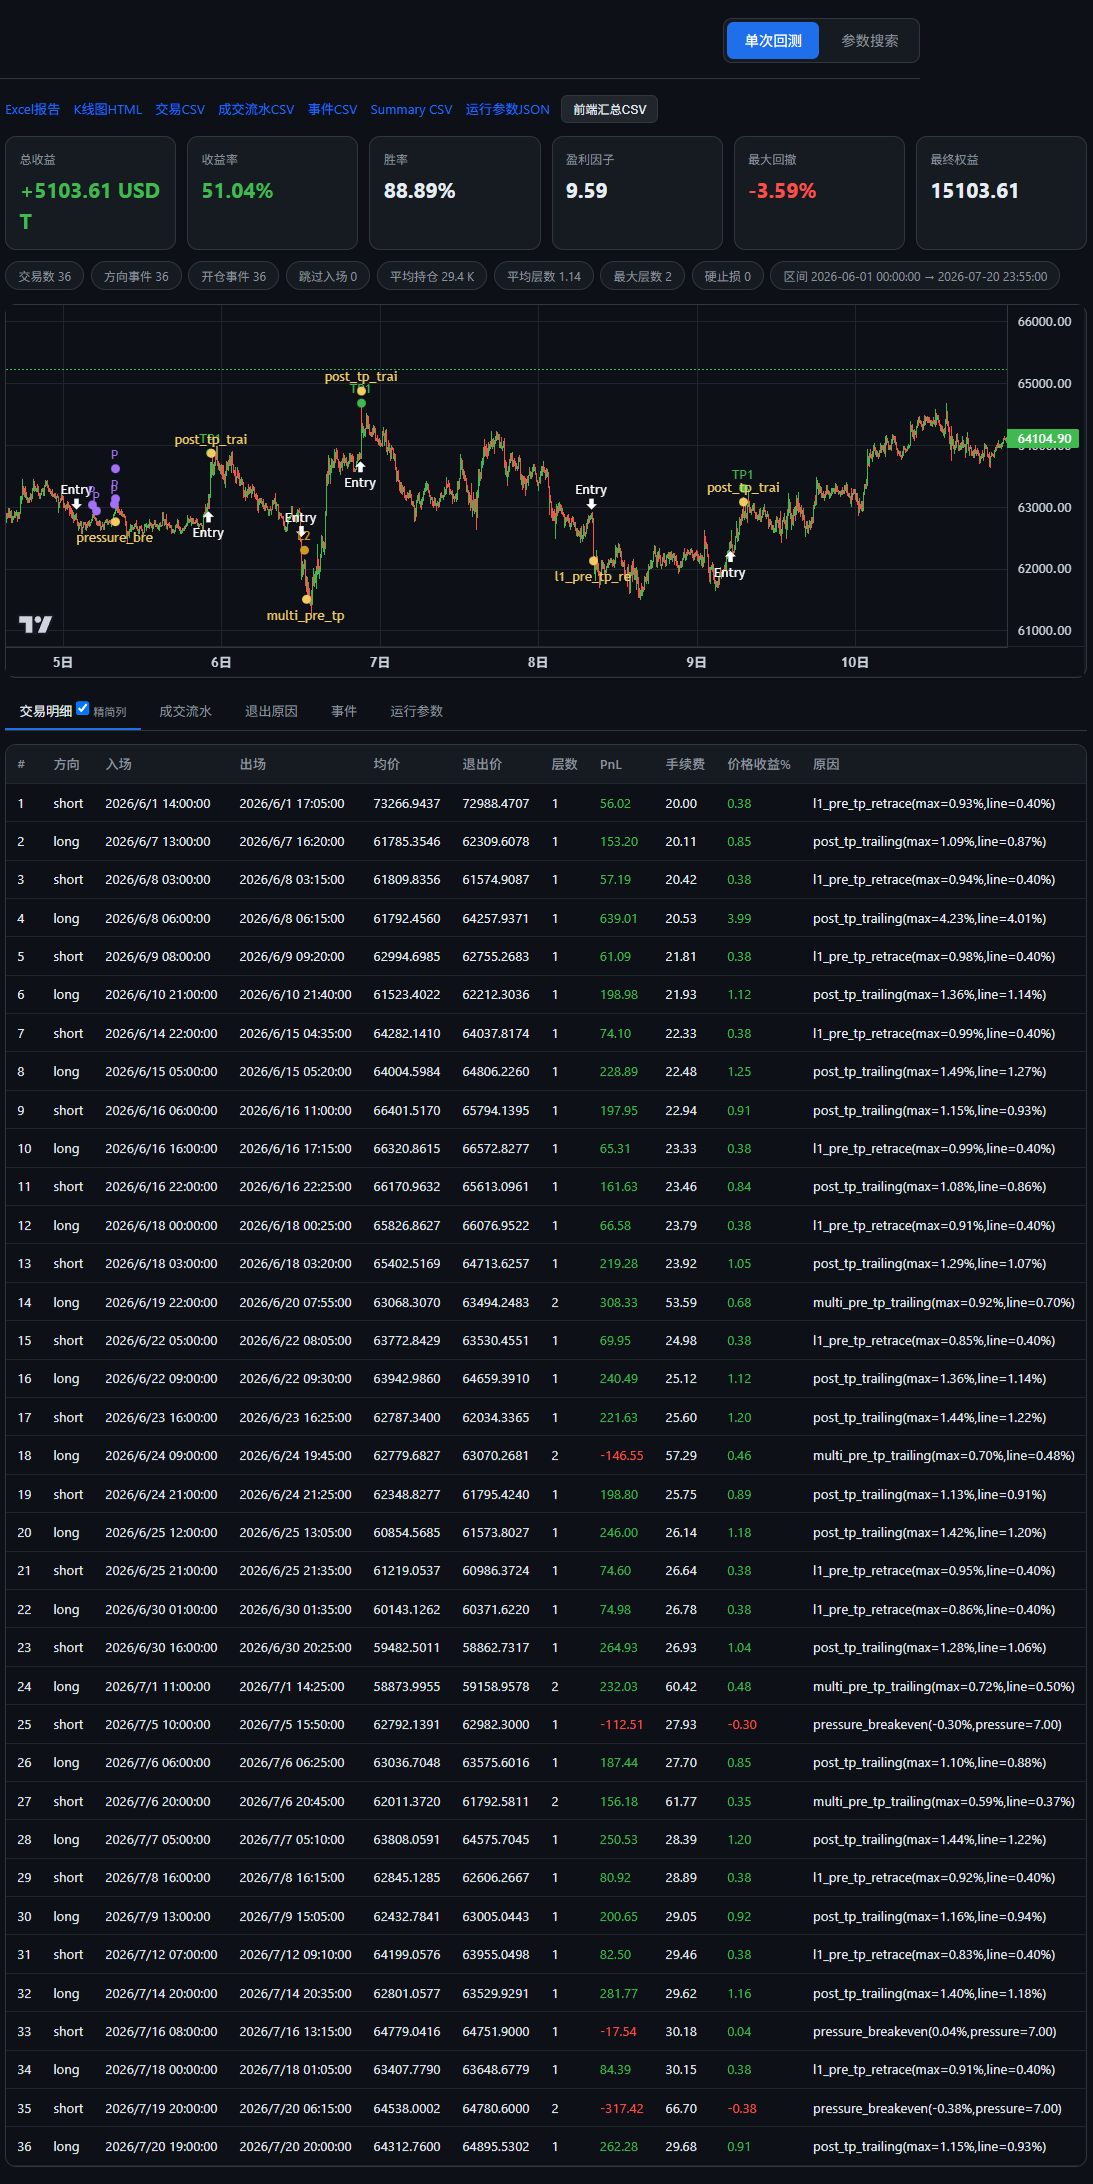This screenshot has width=1093, height=2184.
Task: Open the K线图HTML link
Action: (108, 109)
